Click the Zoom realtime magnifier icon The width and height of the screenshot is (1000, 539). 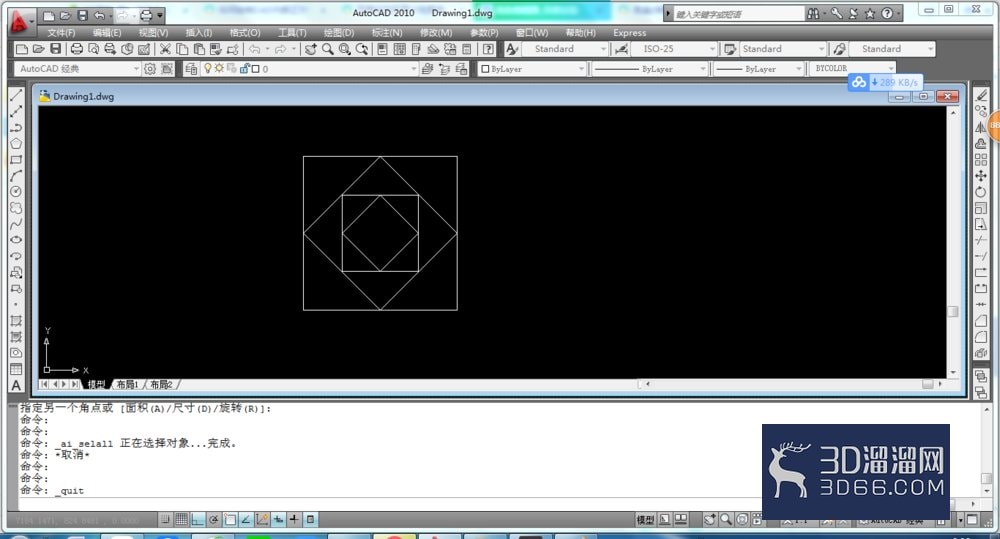pos(328,49)
